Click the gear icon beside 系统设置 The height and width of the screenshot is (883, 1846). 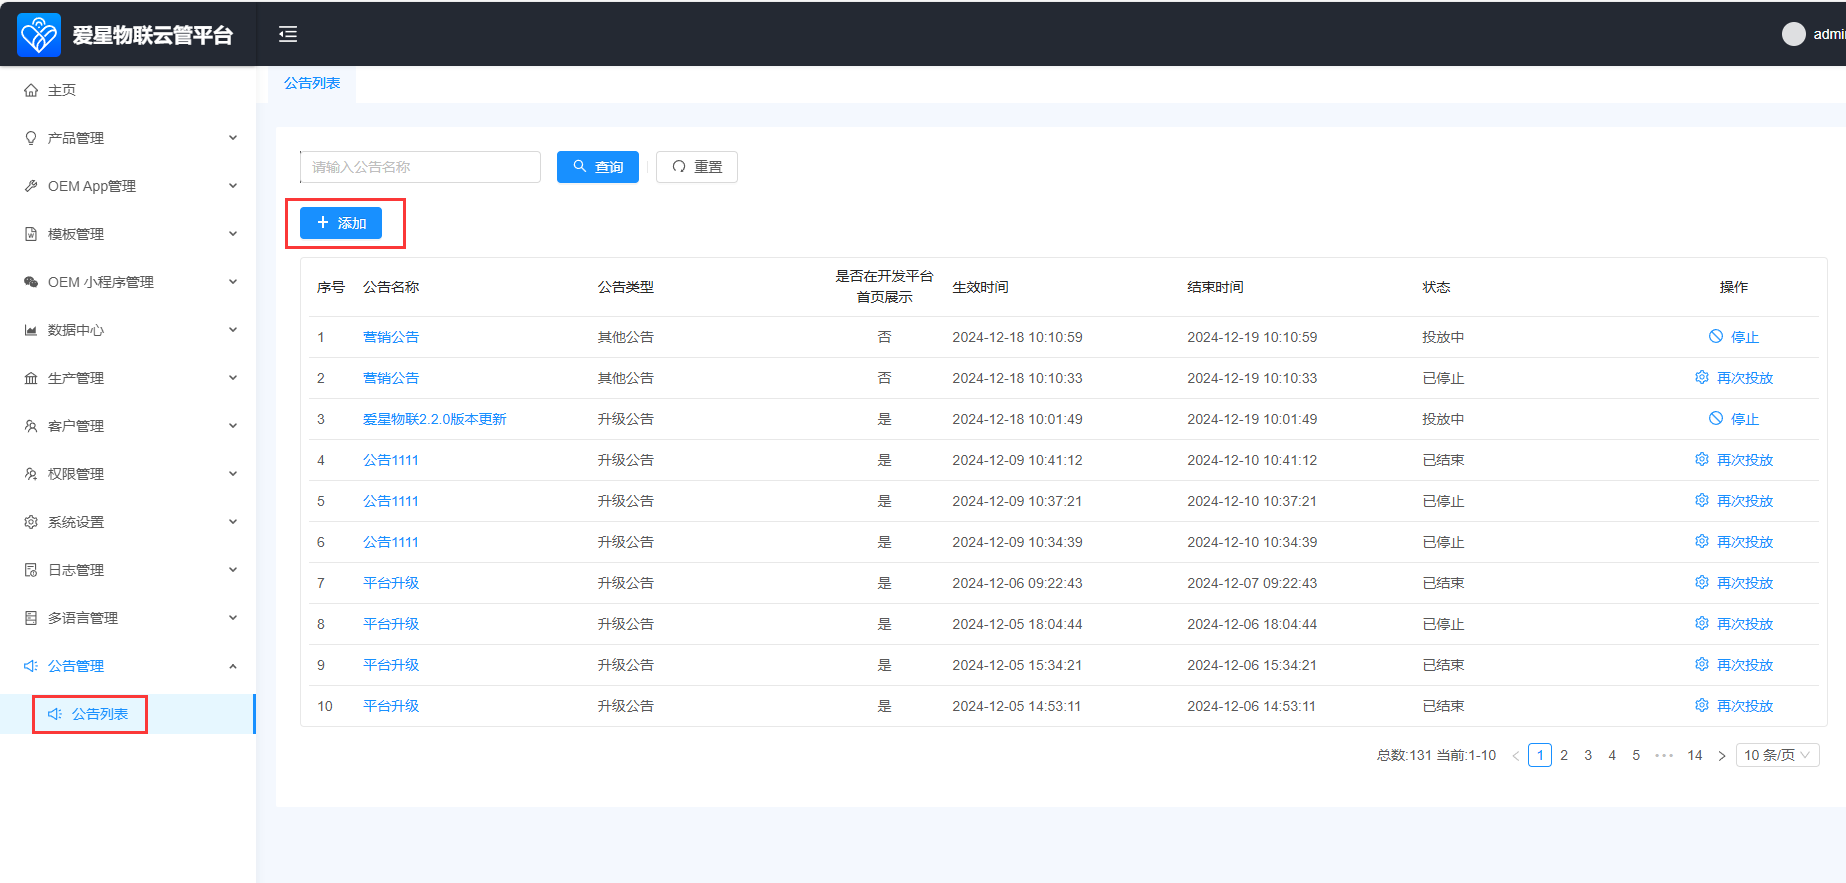pyautogui.click(x=31, y=522)
